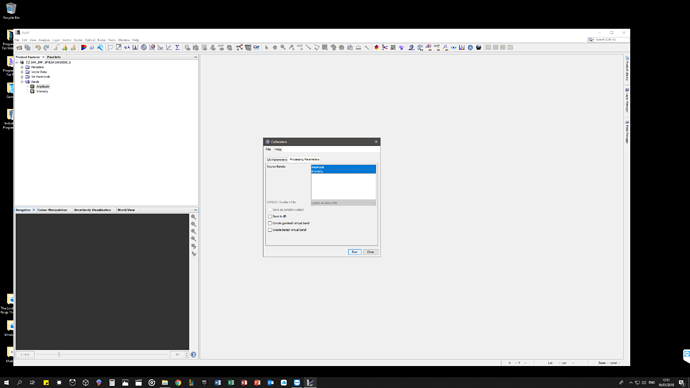Click the Close button in Calibration dialog
Image resolution: width=690 pixels, height=388 pixels.
(x=371, y=252)
